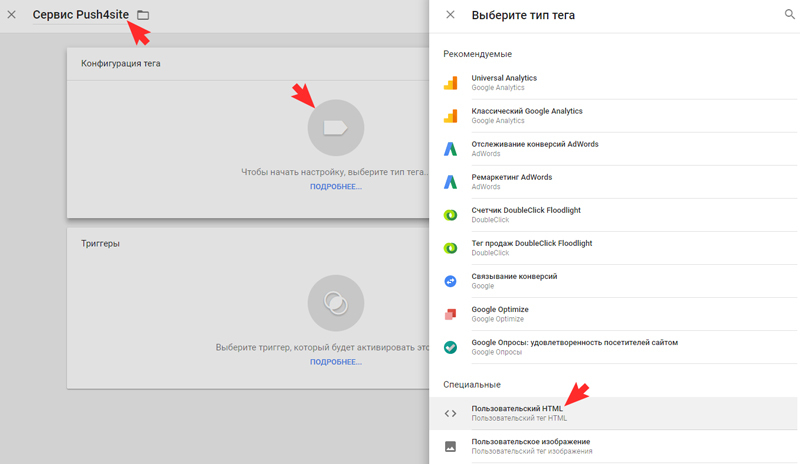Click the Связывание конверсий blue icon
Viewport: 800px width, 464px height.
point(451,281)
